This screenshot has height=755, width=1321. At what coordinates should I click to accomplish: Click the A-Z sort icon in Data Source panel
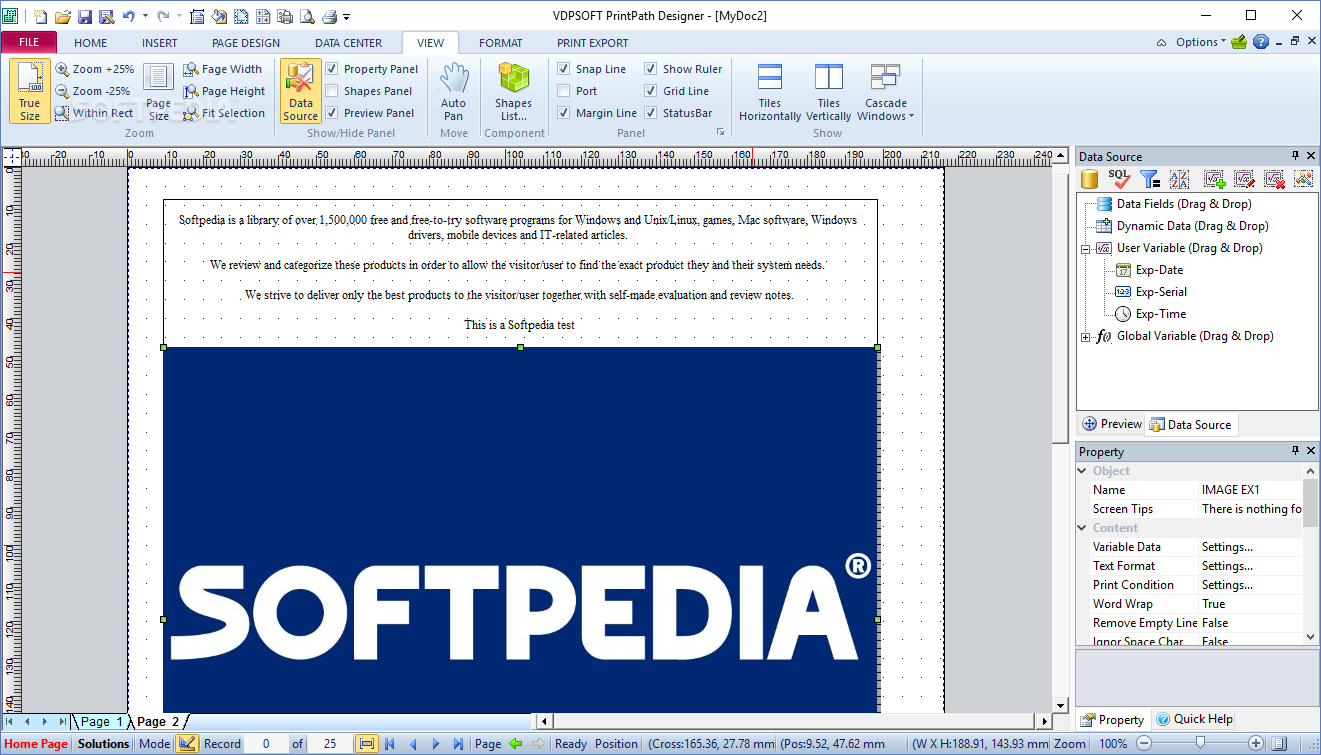(x=1179, y=179)
